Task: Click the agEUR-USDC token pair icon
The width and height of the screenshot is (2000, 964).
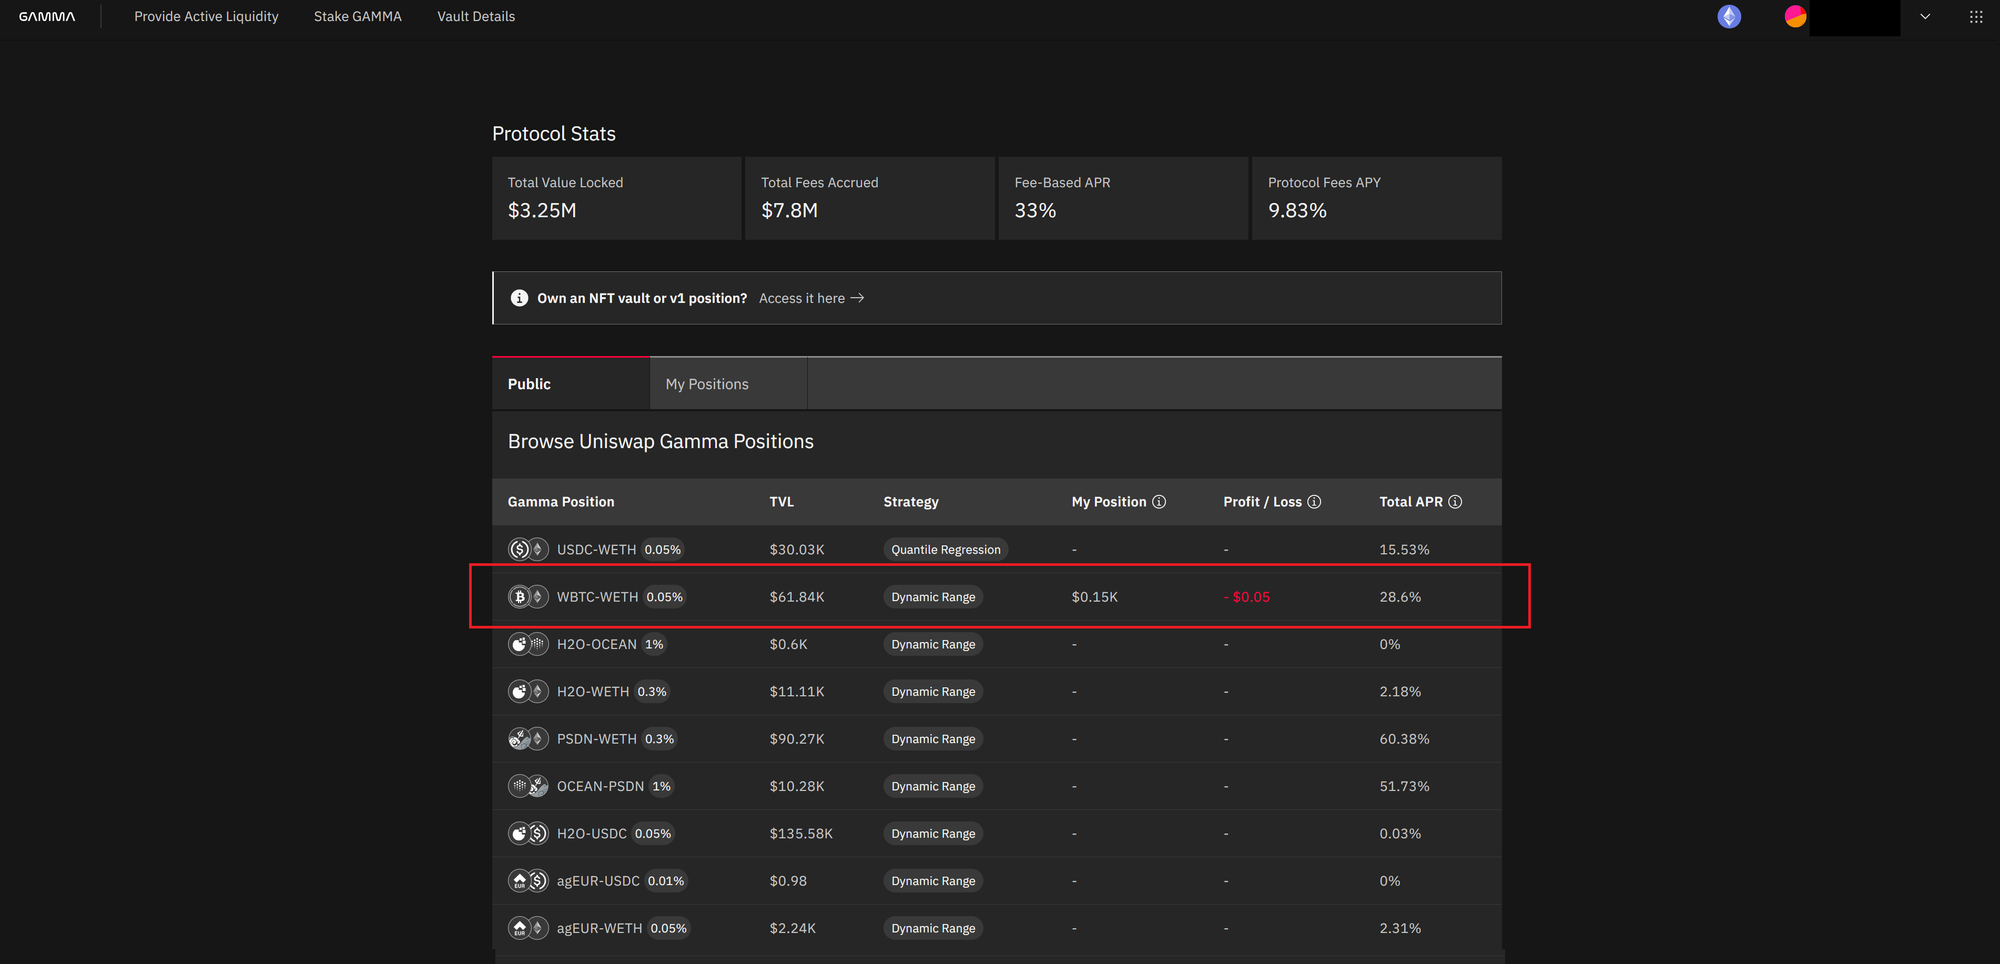Action: point(528,881)
